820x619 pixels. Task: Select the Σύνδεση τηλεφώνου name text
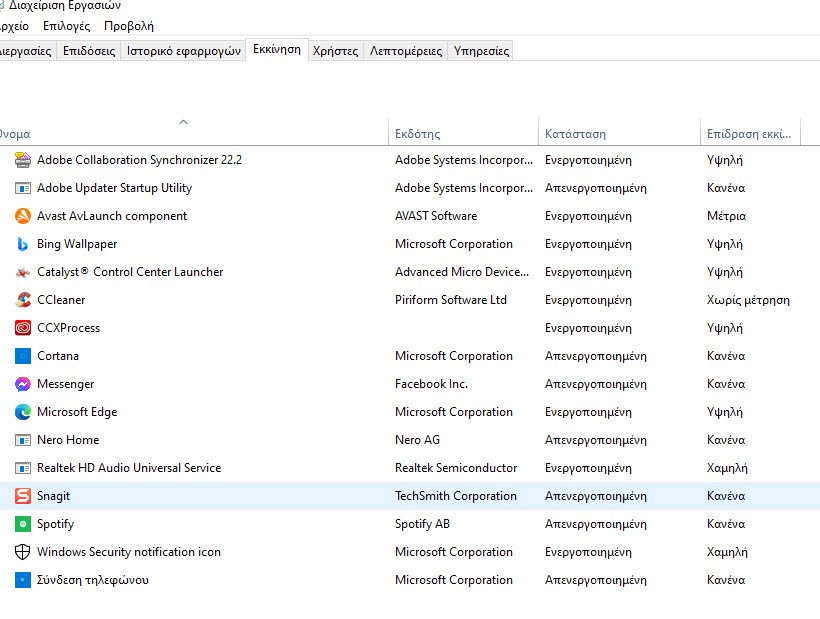93,580
